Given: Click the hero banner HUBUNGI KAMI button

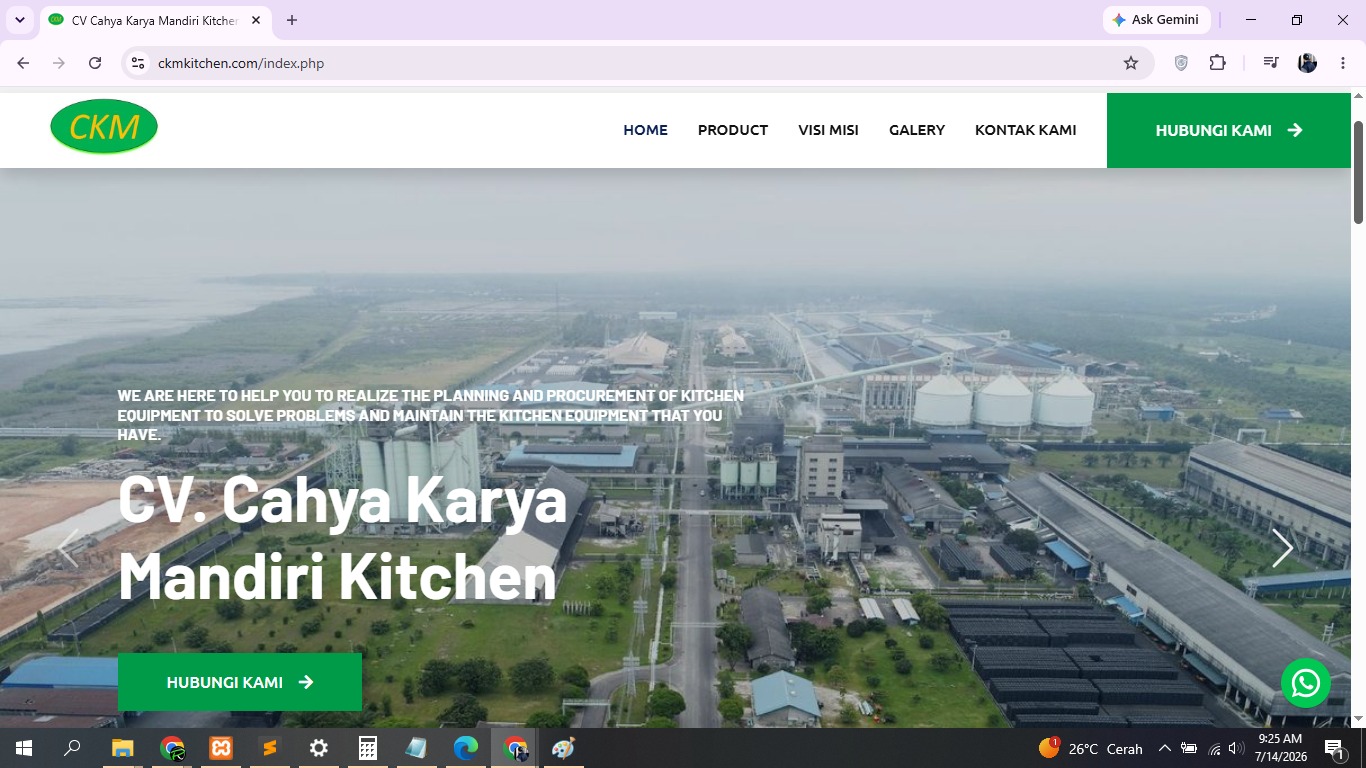Looking at the screenshot, I should 240,682.
